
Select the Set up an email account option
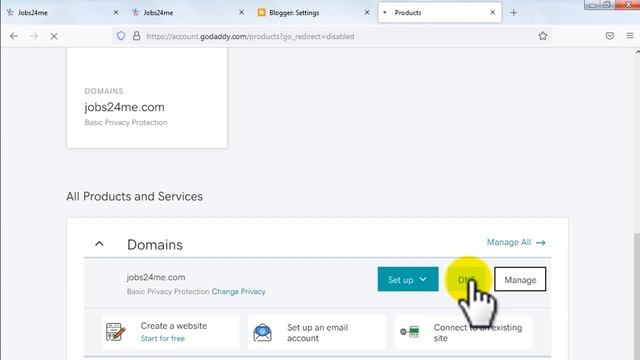coord(317,333)
